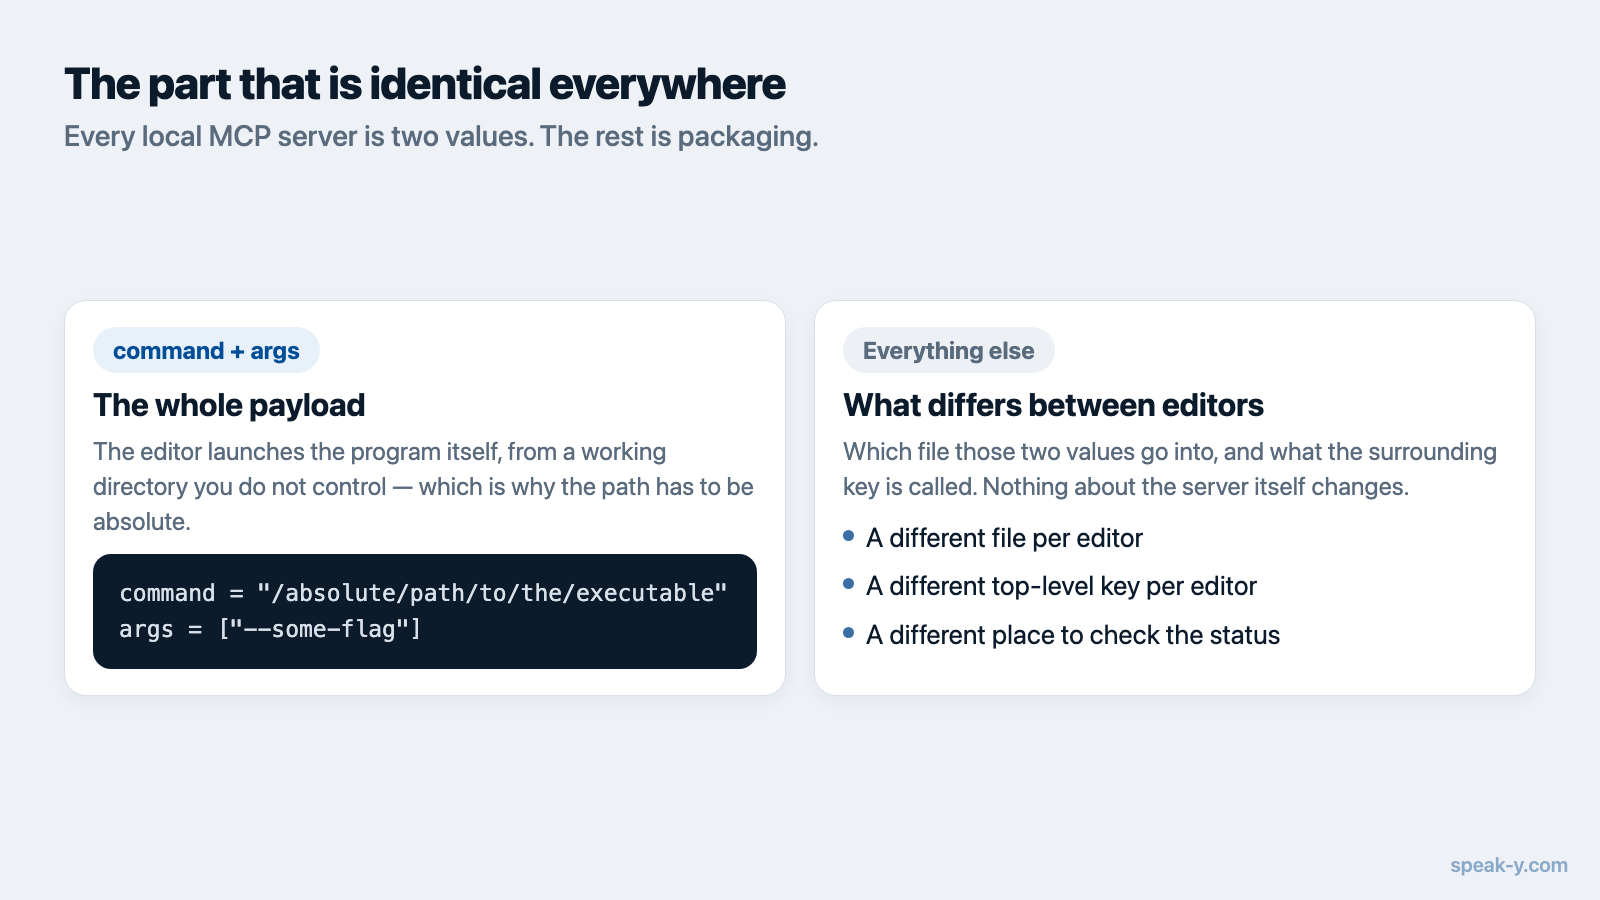1600x900 pixels.
Task: Click the paragraph about the editor launching the program
Action: click(423, 487)
